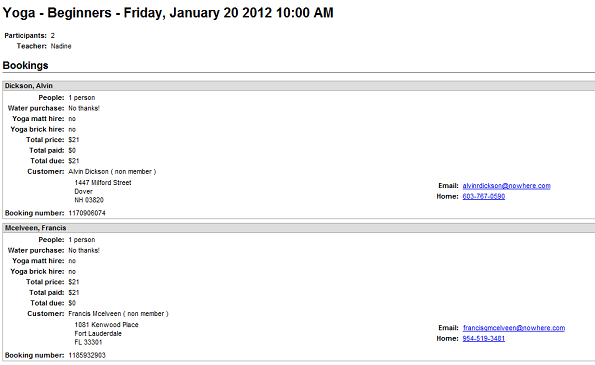
Task: Click Alvin's Water purchase value
Action: pyautogui.click(x=84, y=108)
